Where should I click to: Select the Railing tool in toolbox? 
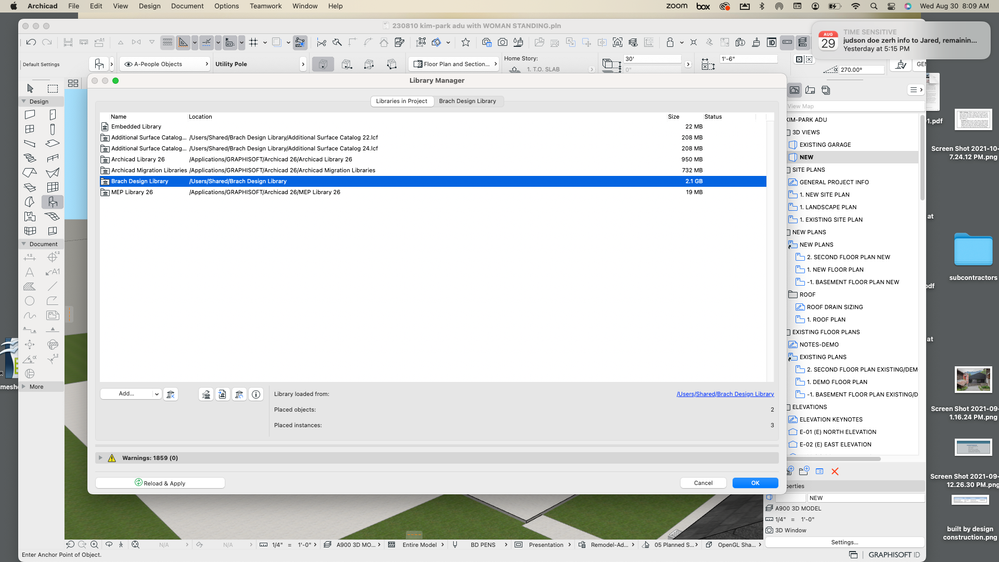(53, 158)
